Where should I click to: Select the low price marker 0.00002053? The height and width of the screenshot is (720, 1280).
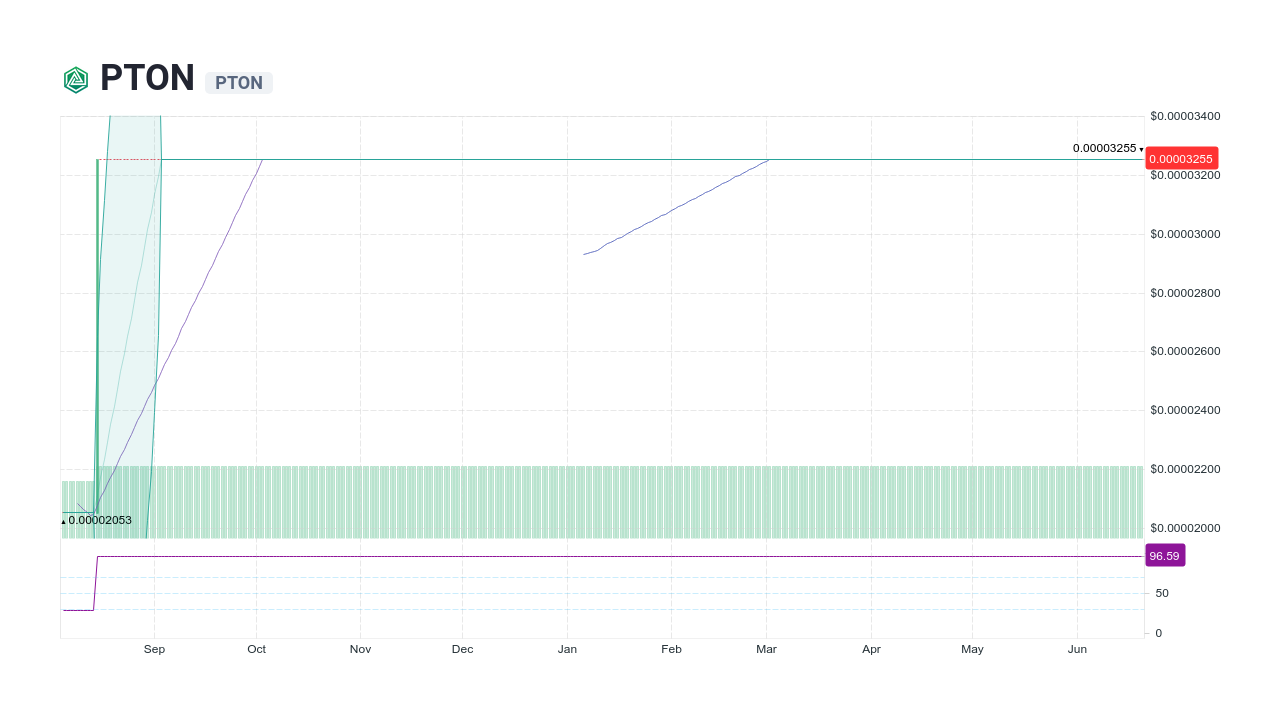pyautogui.click(x=96, y=520)
